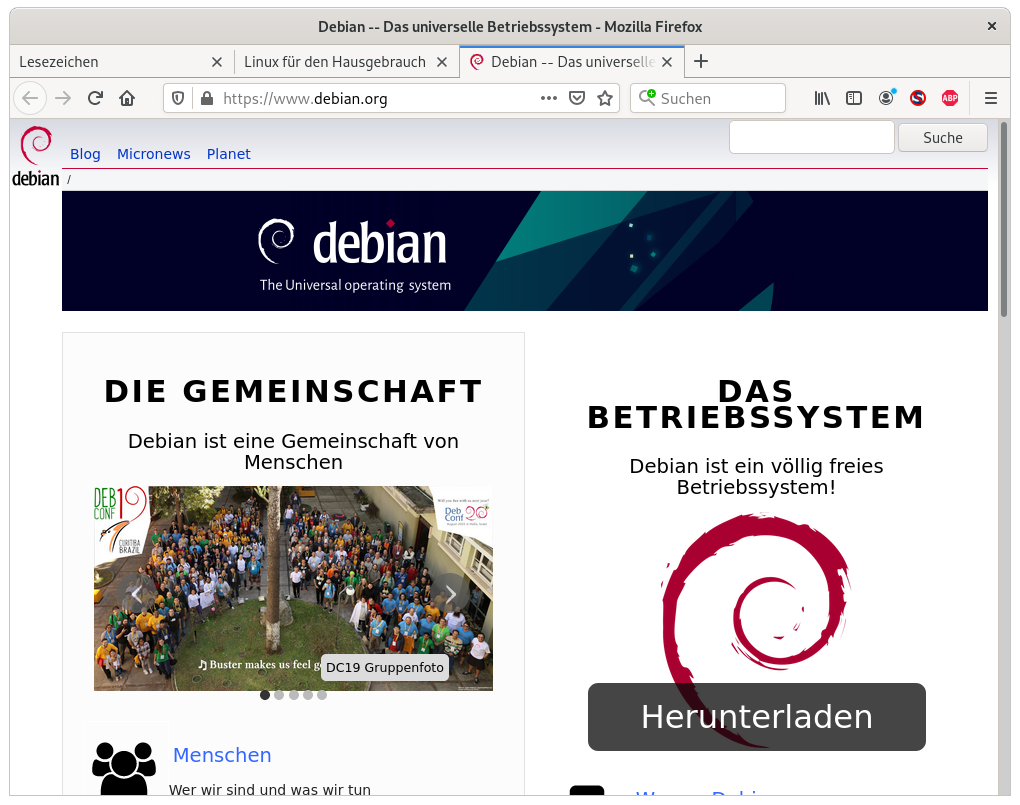Screen dimensions: 1020x805
Task: Click the Debian banner image
Action: tap(525, 251)
